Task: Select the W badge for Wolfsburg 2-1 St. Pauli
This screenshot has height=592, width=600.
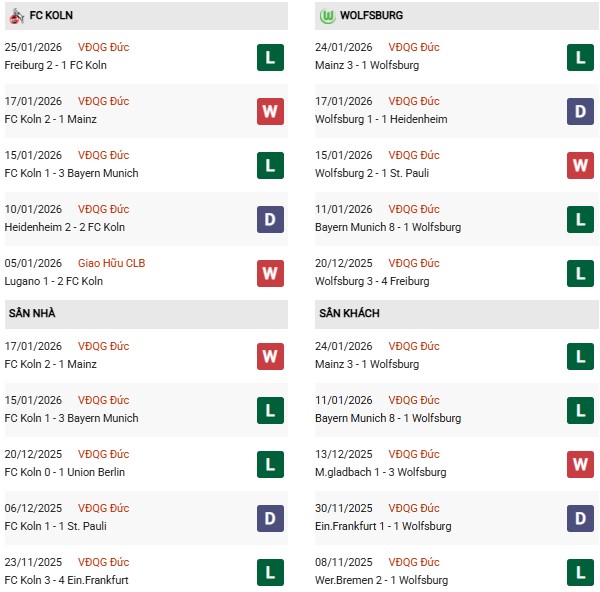Action: [580, 165]
